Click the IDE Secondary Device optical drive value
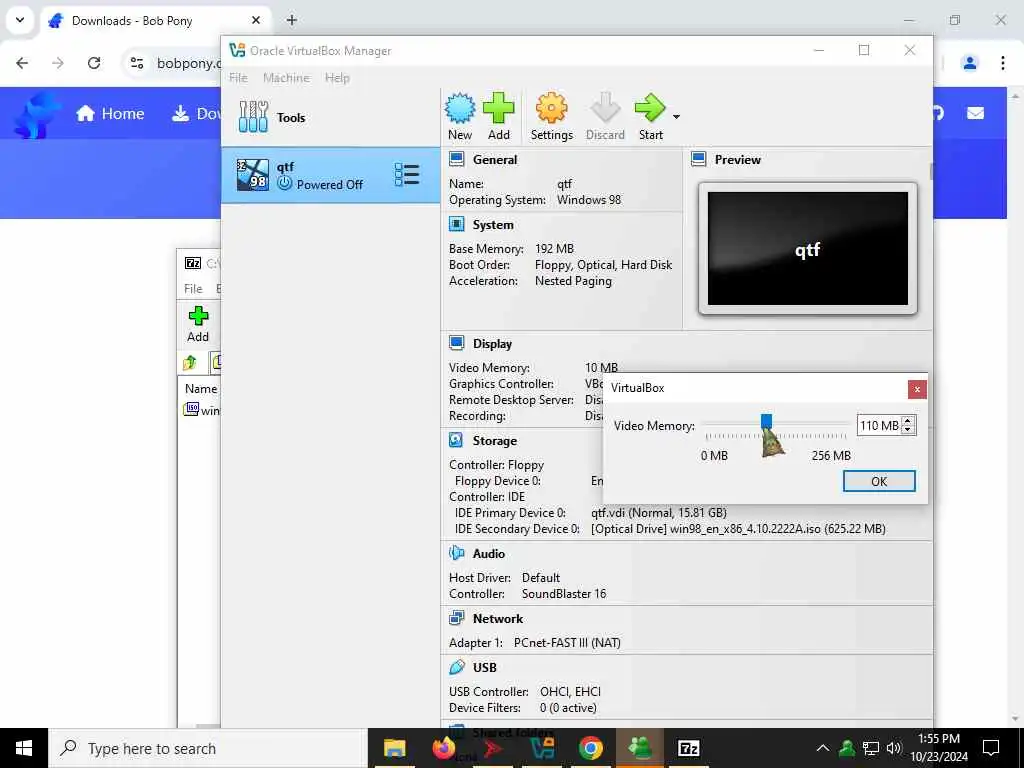 coord(738,529)
